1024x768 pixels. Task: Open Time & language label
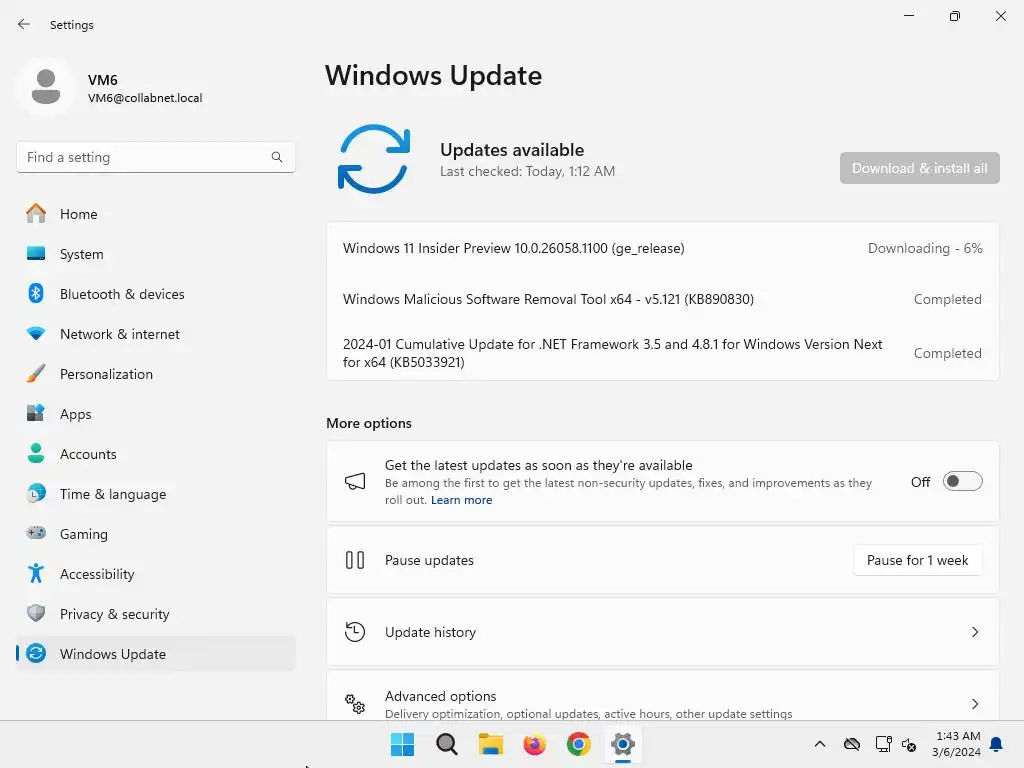point(113,494)
